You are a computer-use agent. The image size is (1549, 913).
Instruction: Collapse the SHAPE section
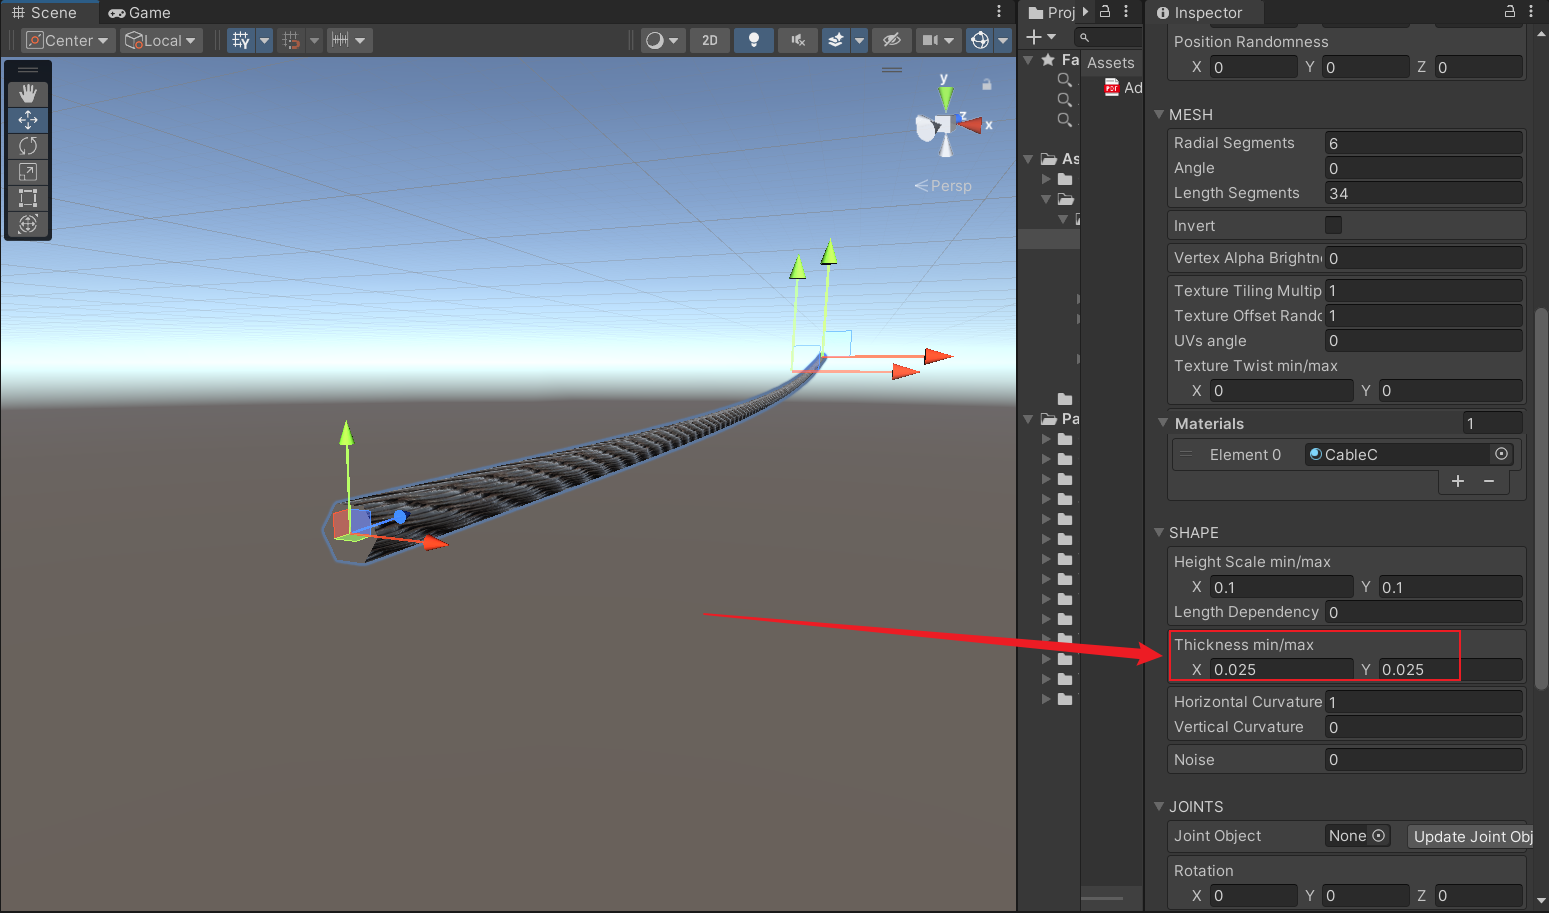pyautogui.click(x=1160, y=533)
